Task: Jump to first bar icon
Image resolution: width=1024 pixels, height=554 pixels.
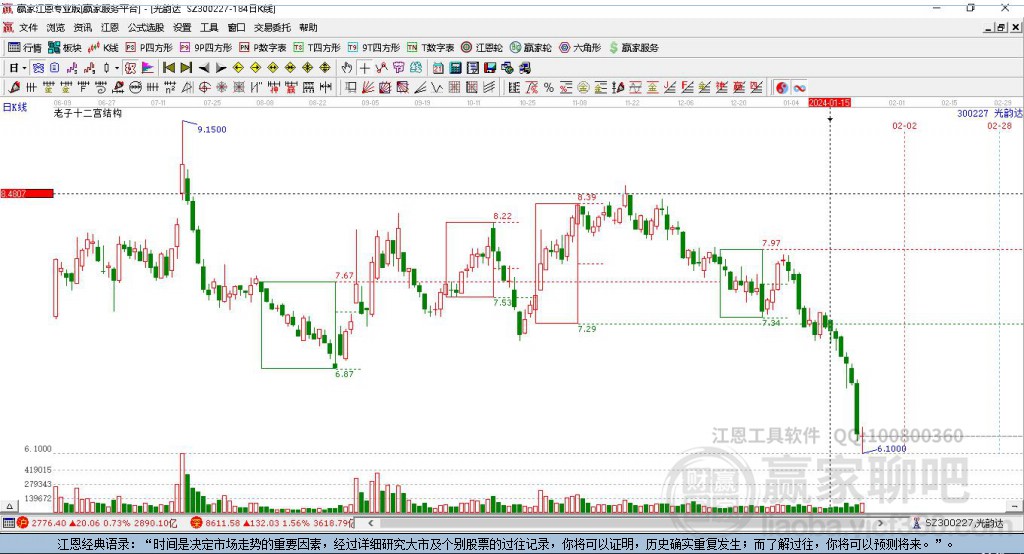Action: coord(168,68)
